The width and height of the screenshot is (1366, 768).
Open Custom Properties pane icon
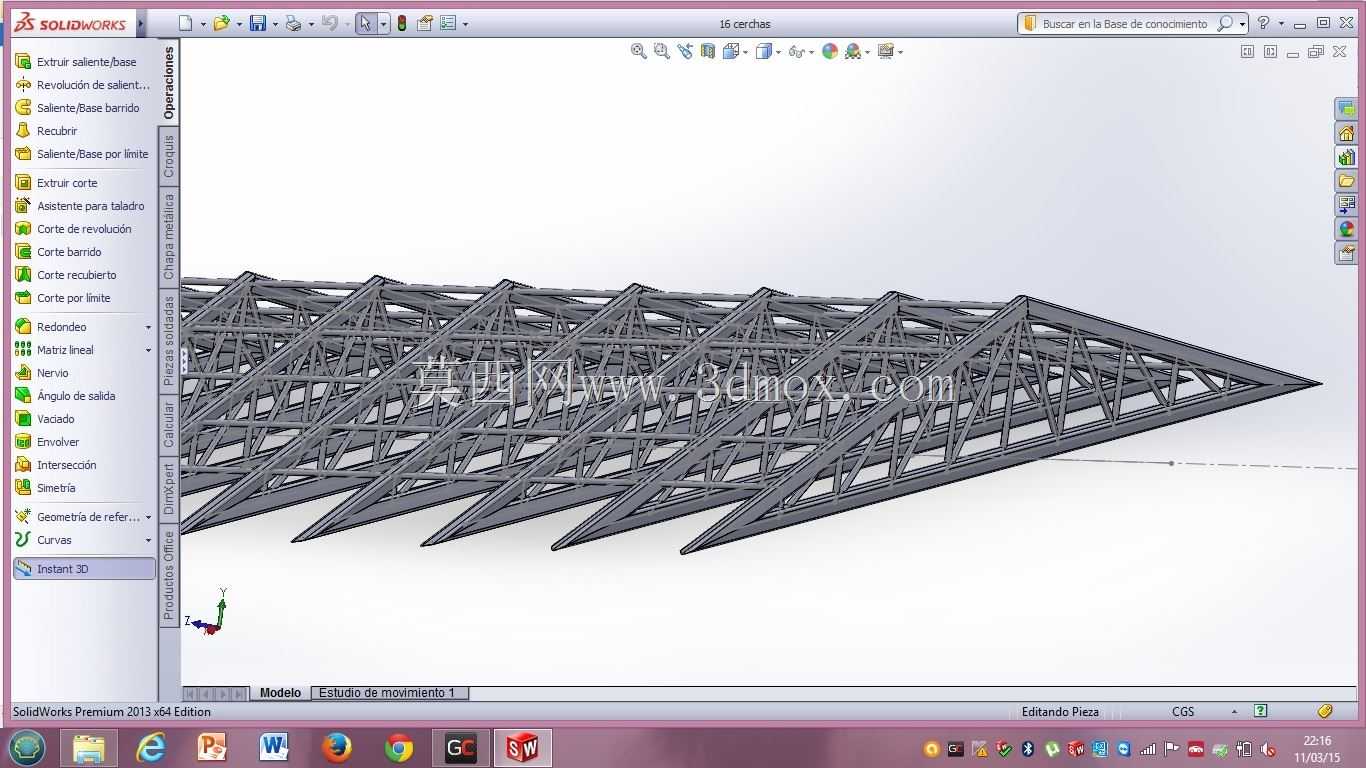point(1346,253)
